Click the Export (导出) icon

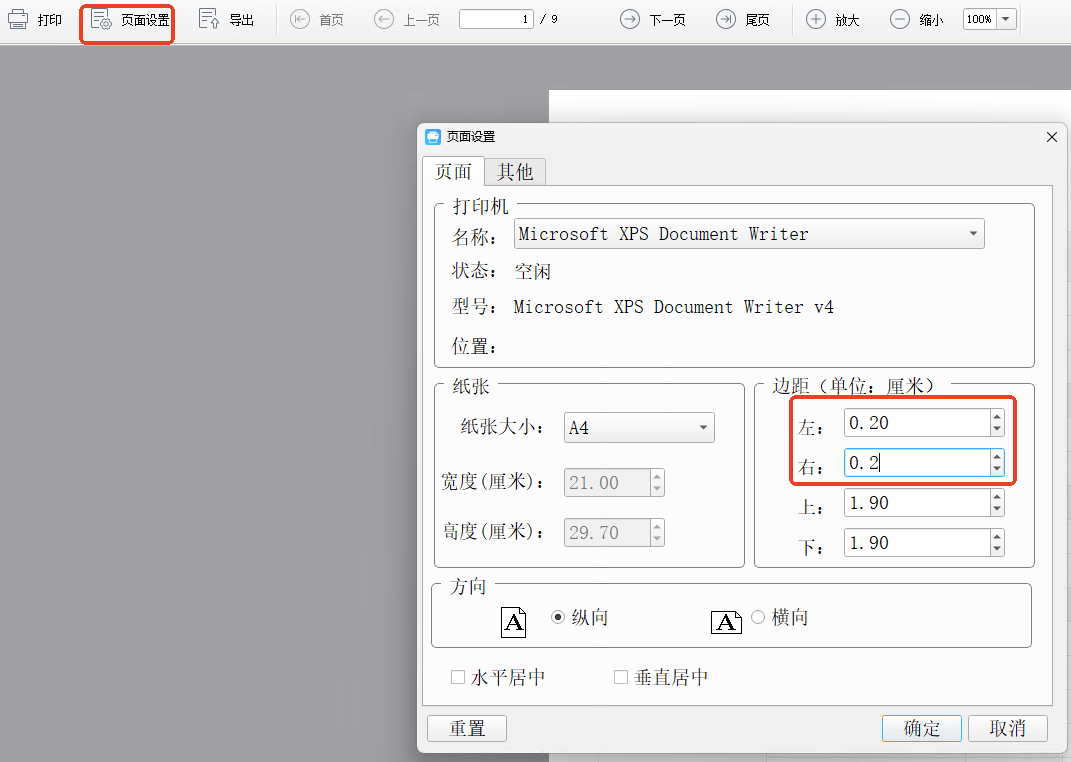tap(209, 19)
